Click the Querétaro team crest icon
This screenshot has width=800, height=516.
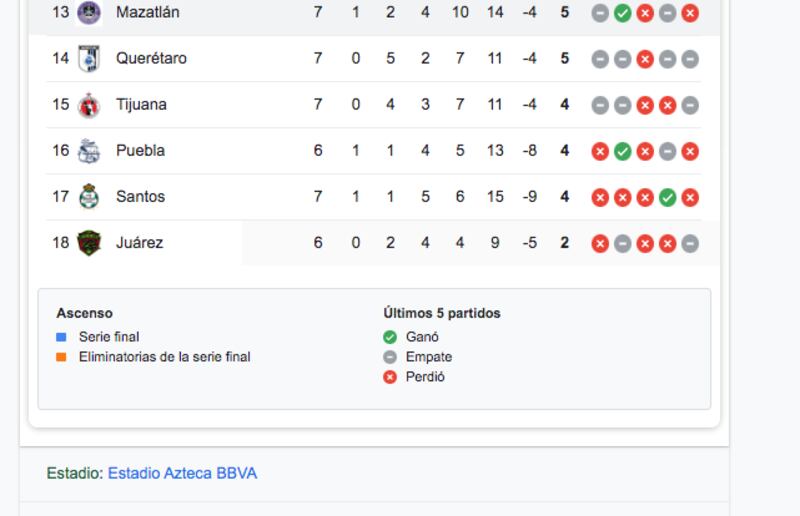(89, 59)
